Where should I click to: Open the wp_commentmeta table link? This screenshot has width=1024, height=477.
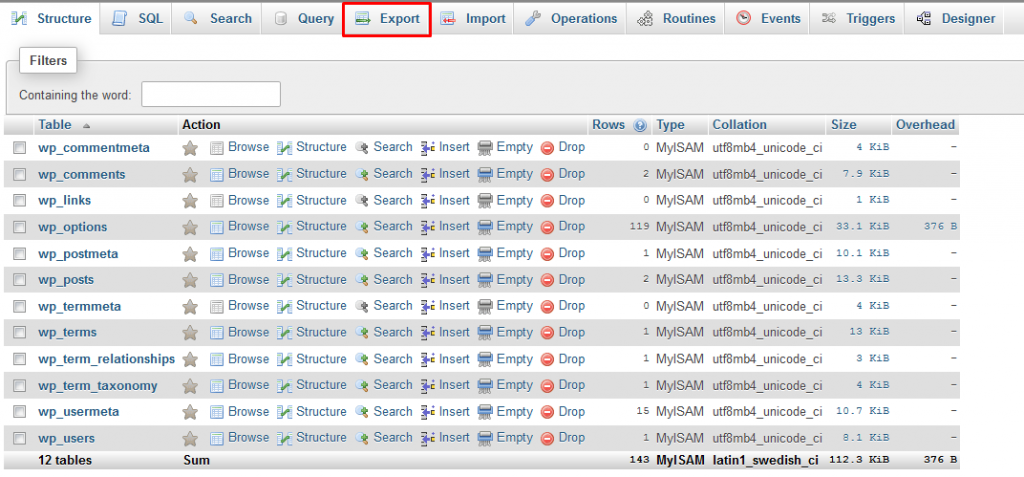(93, 148)
